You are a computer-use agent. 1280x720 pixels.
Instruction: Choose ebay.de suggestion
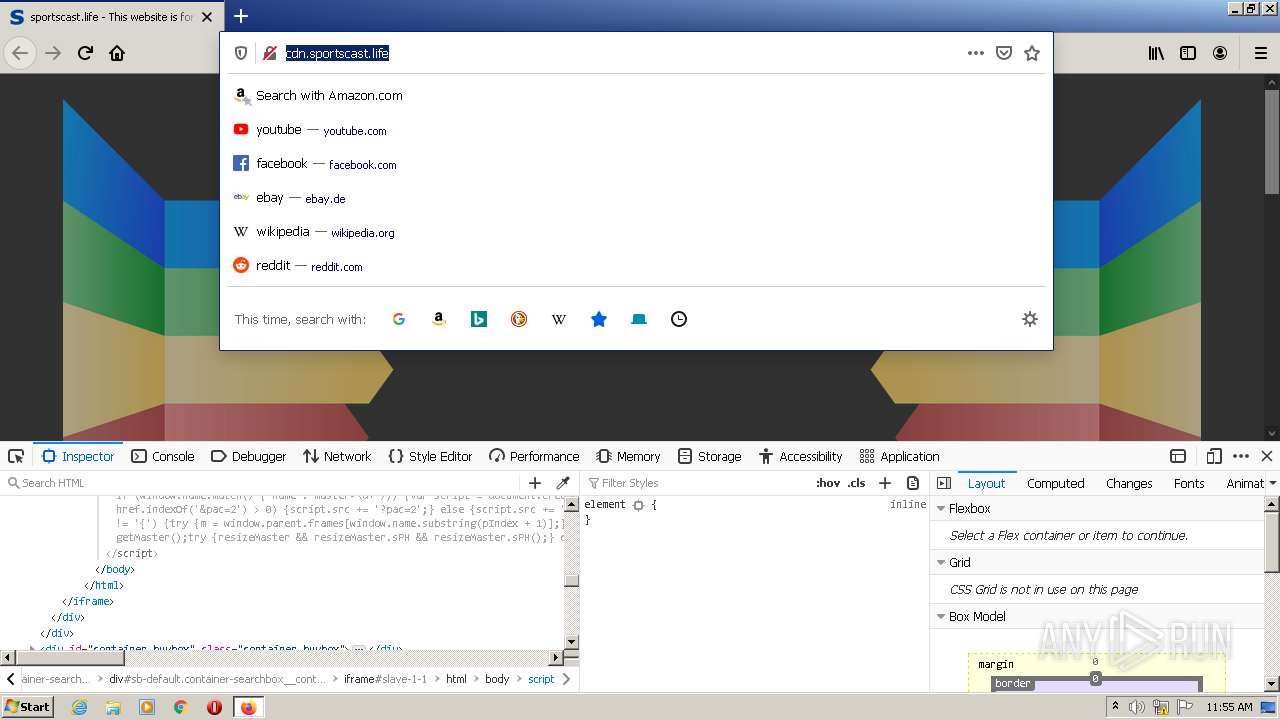(636, 198)
